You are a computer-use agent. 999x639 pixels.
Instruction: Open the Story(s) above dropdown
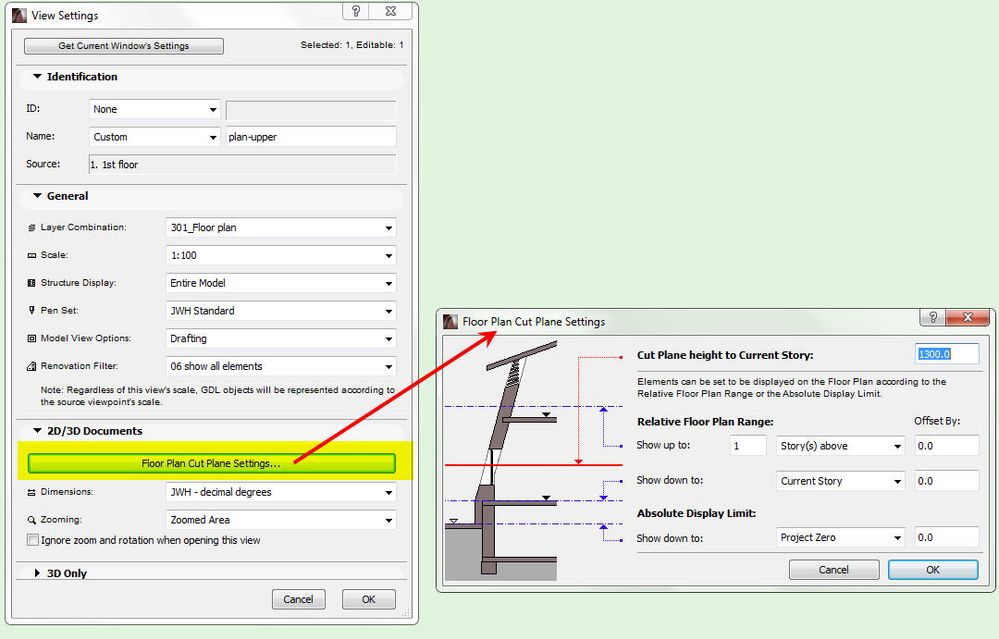coord(841,446)
